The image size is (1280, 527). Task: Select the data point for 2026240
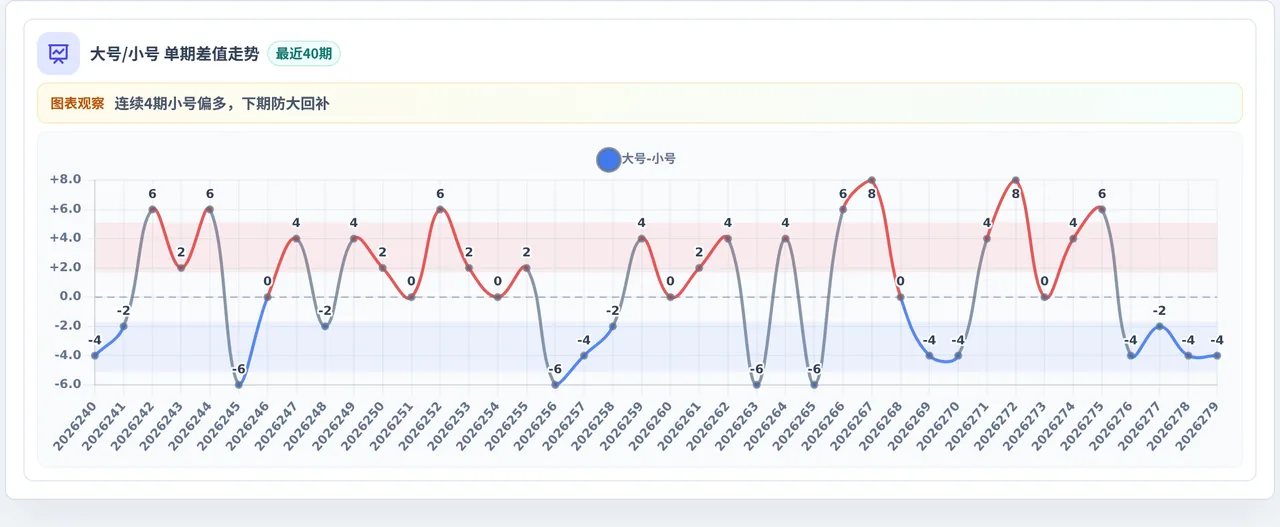click(x=95, y=355)
